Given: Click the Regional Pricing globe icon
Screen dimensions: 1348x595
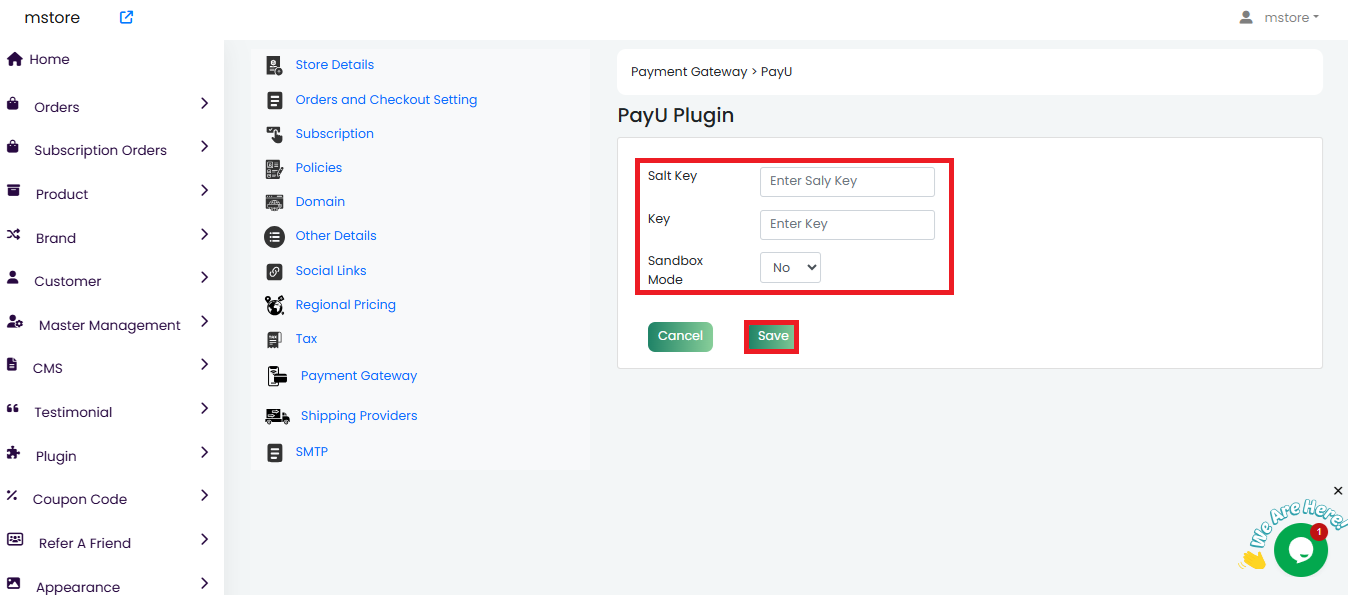Looking at the screenshot, I should point(274,305).
